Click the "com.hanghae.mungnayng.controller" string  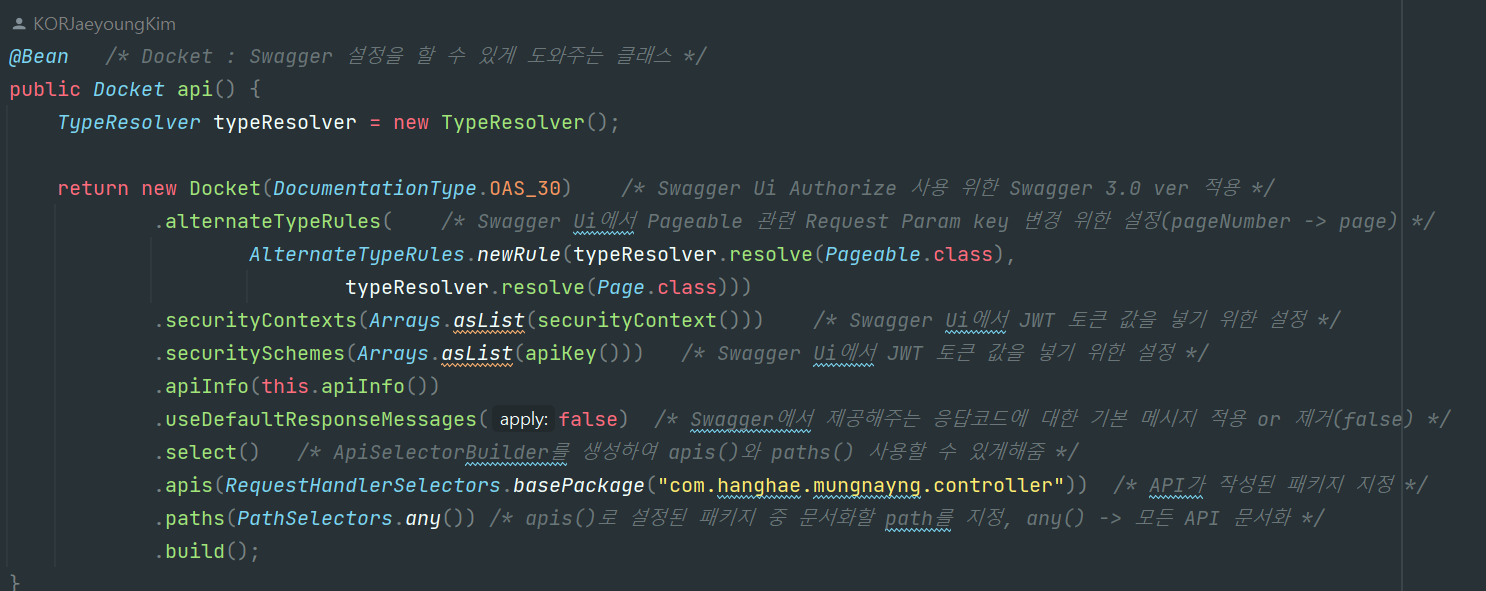(861, 485)
